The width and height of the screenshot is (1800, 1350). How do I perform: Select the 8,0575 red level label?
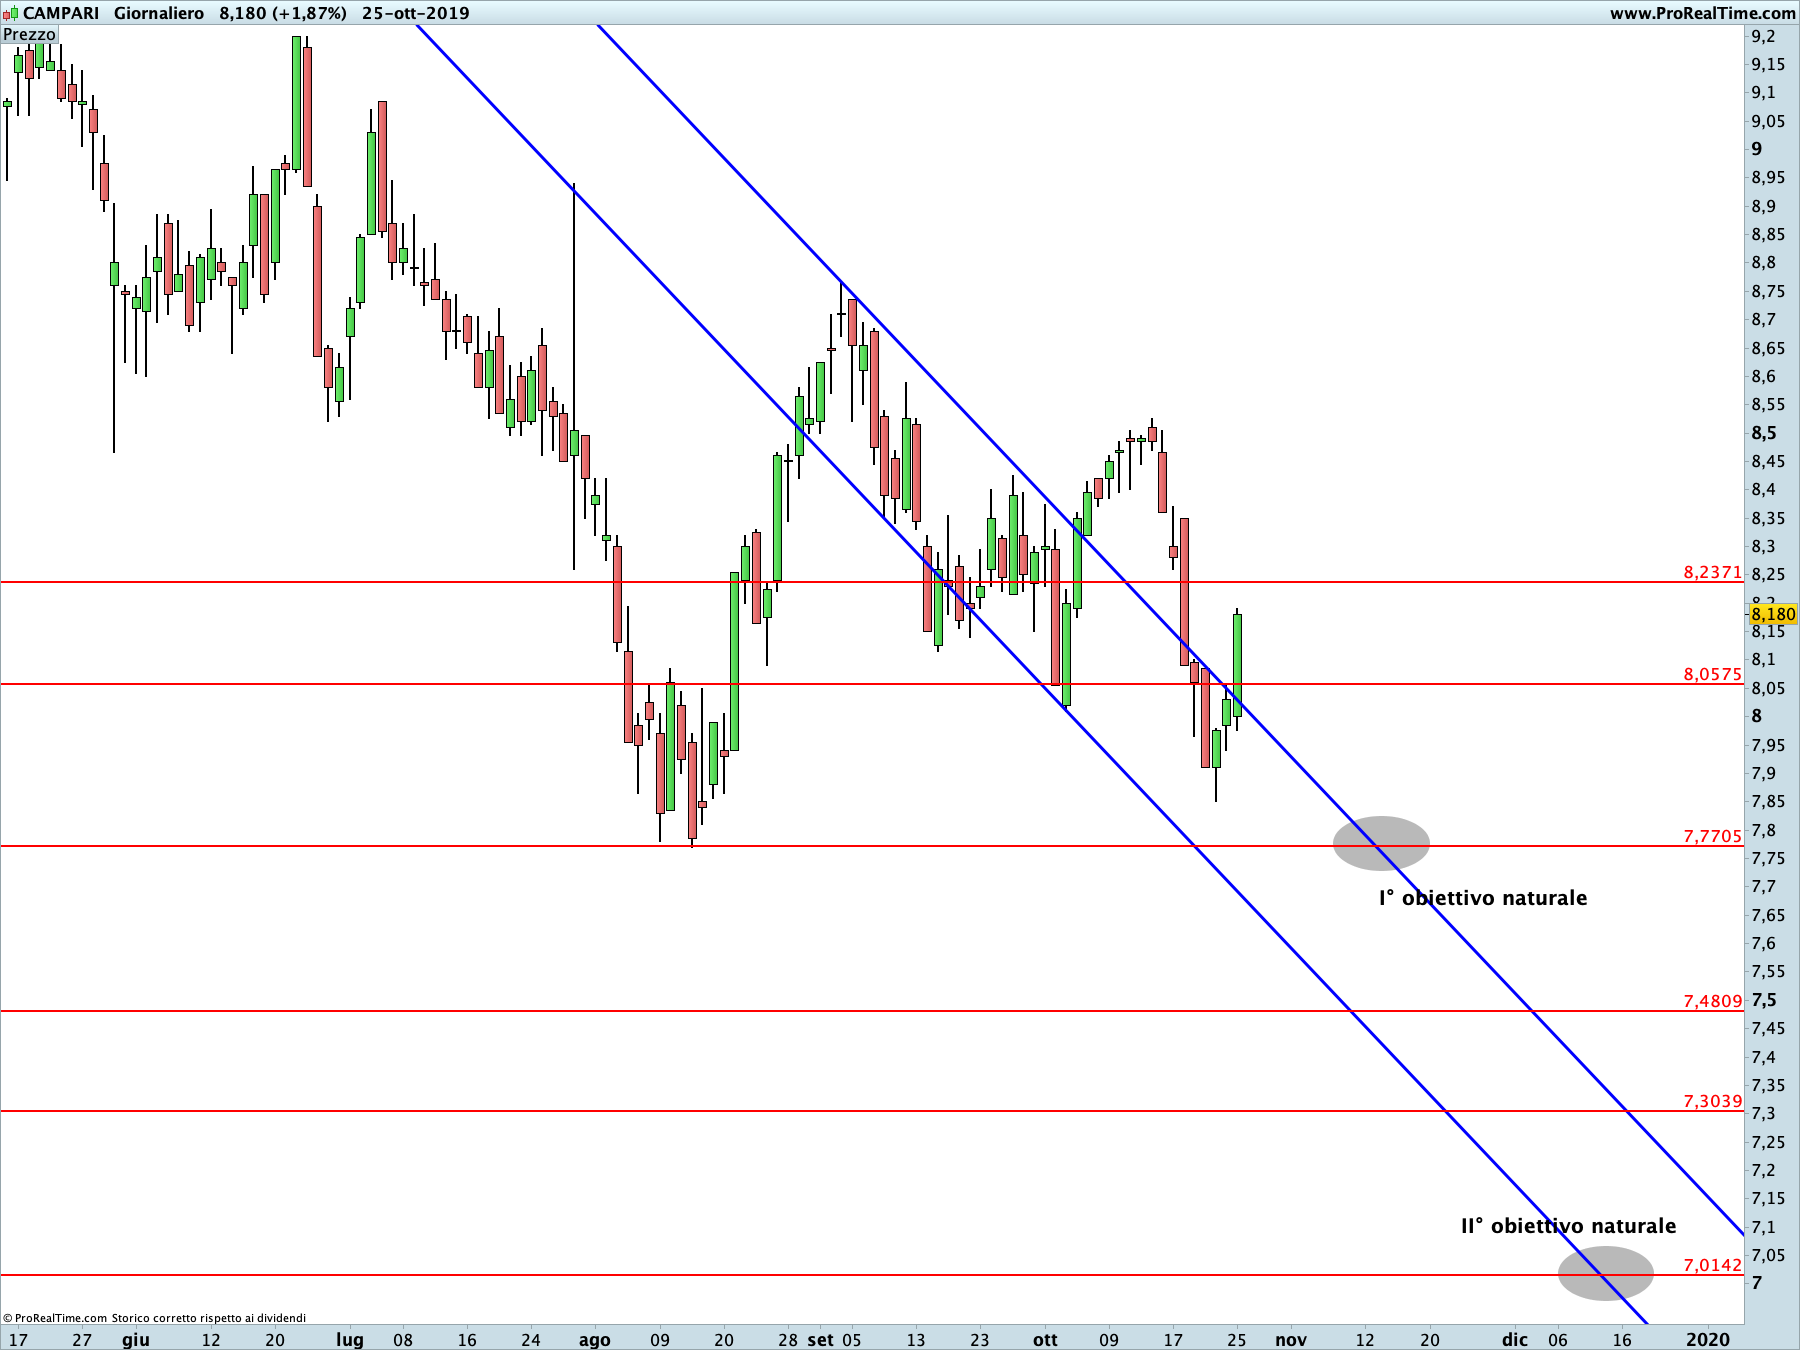[1712, 674]
